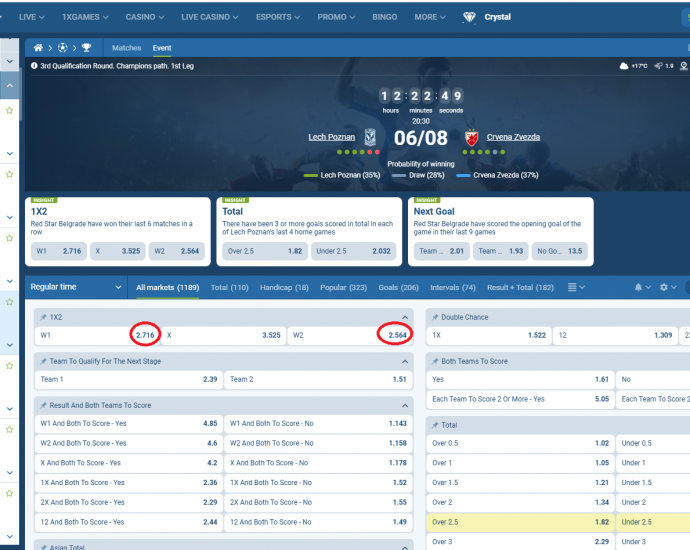
Task: Bet Both Teams To Score Yes 1.61
Action: 521,379
